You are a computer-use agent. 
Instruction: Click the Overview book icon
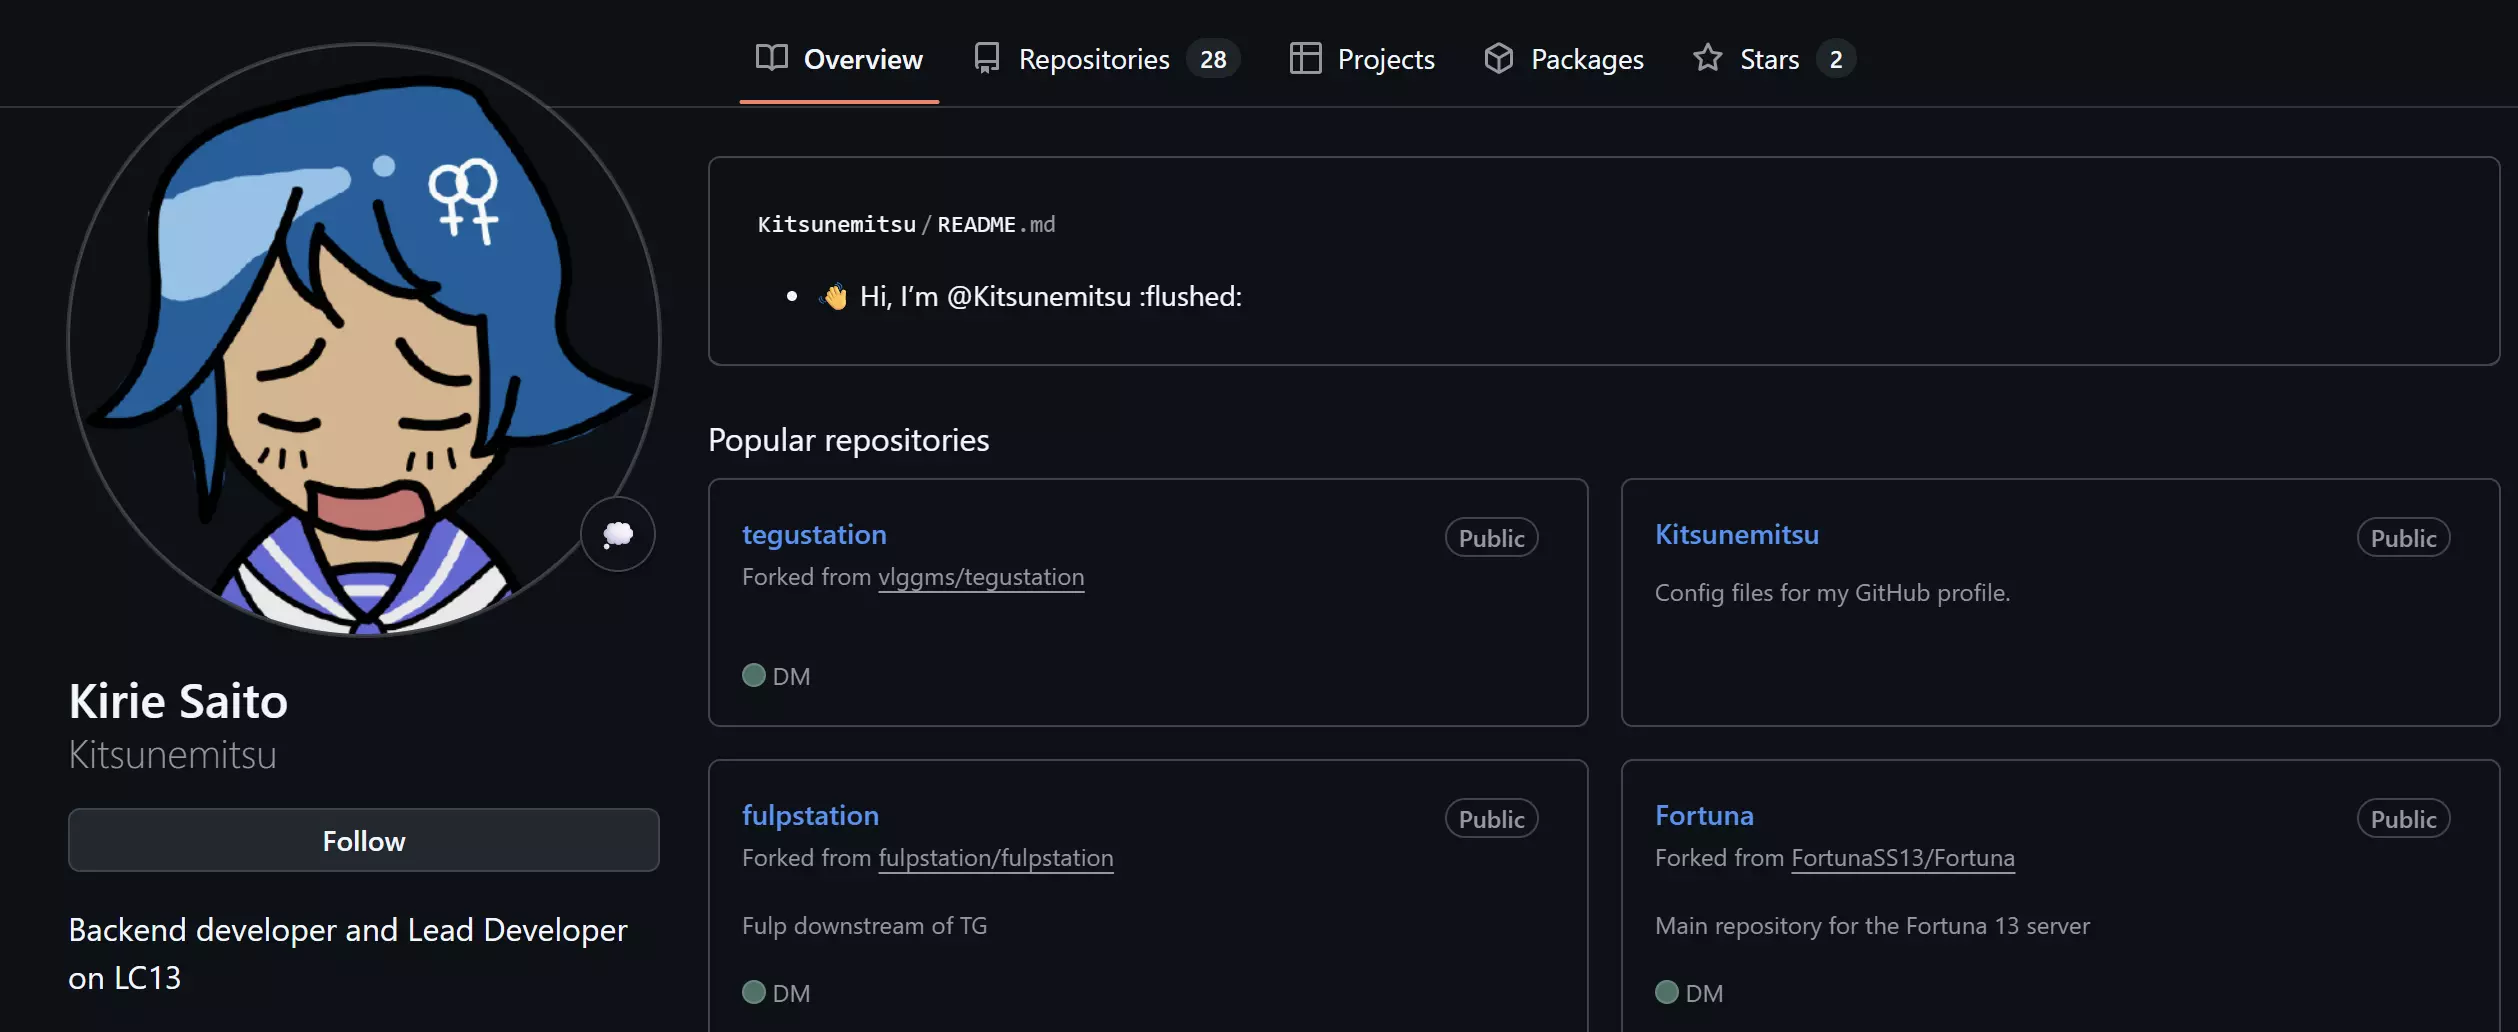pyautogui.click(x=771, y=58)
